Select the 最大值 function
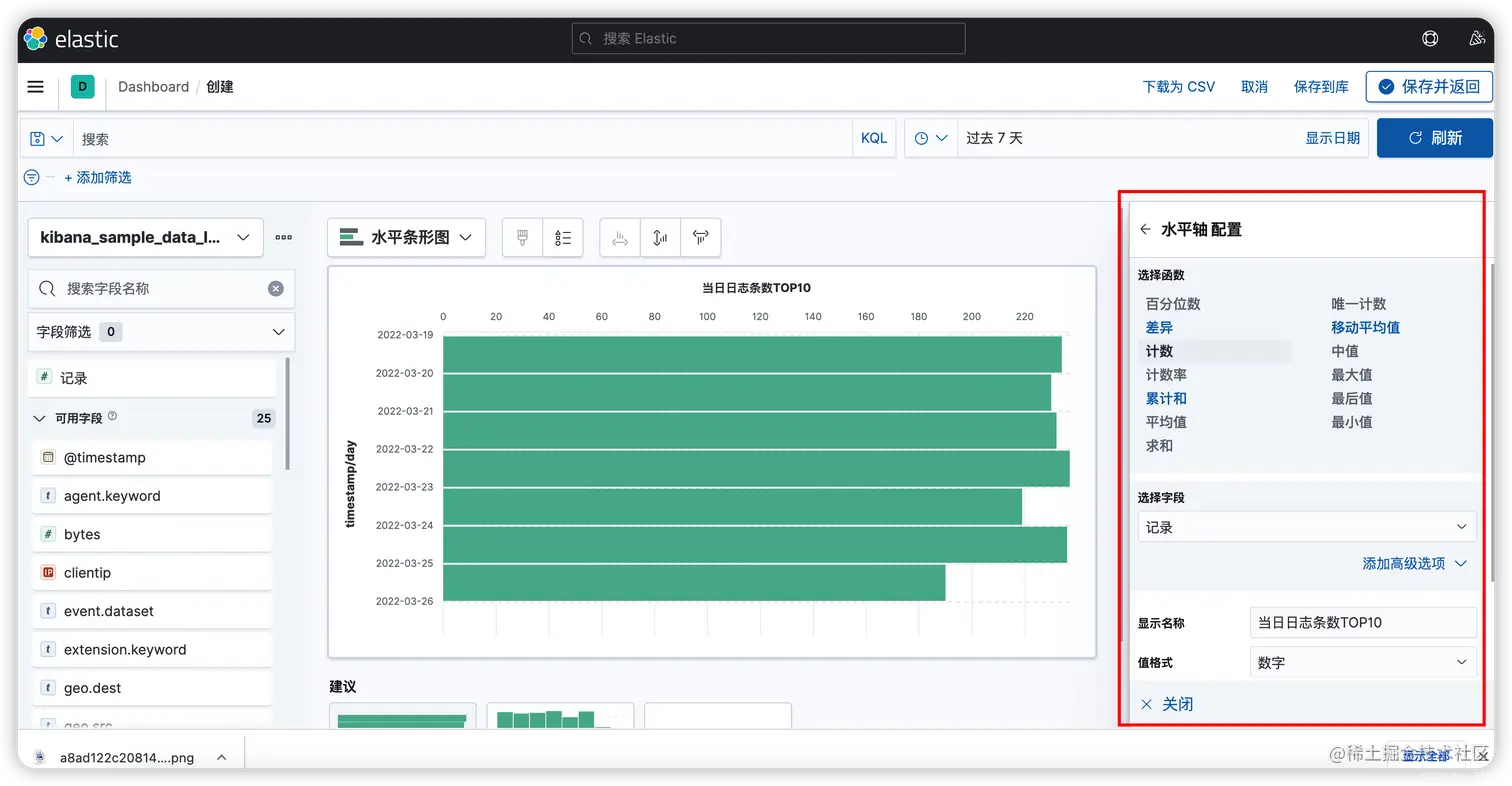 tap(1352, 374)
